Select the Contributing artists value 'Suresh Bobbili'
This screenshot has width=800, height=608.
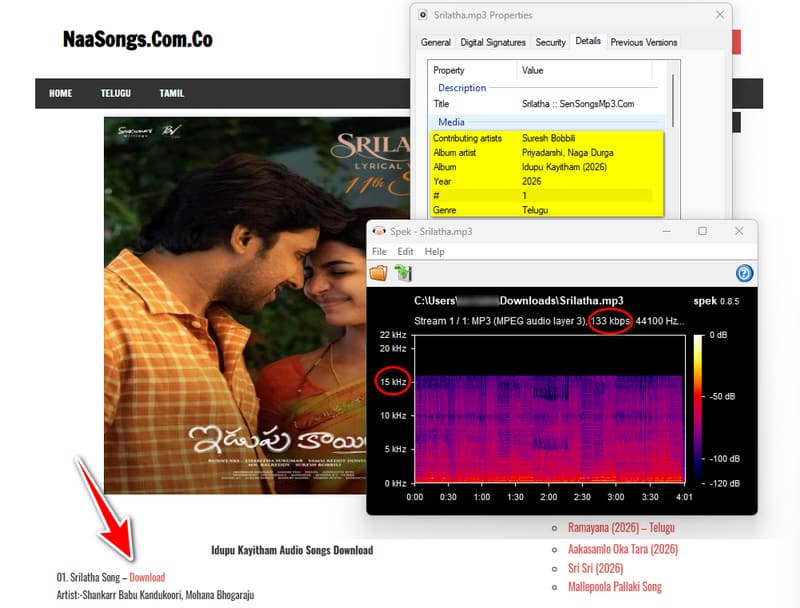click(548, 138)
